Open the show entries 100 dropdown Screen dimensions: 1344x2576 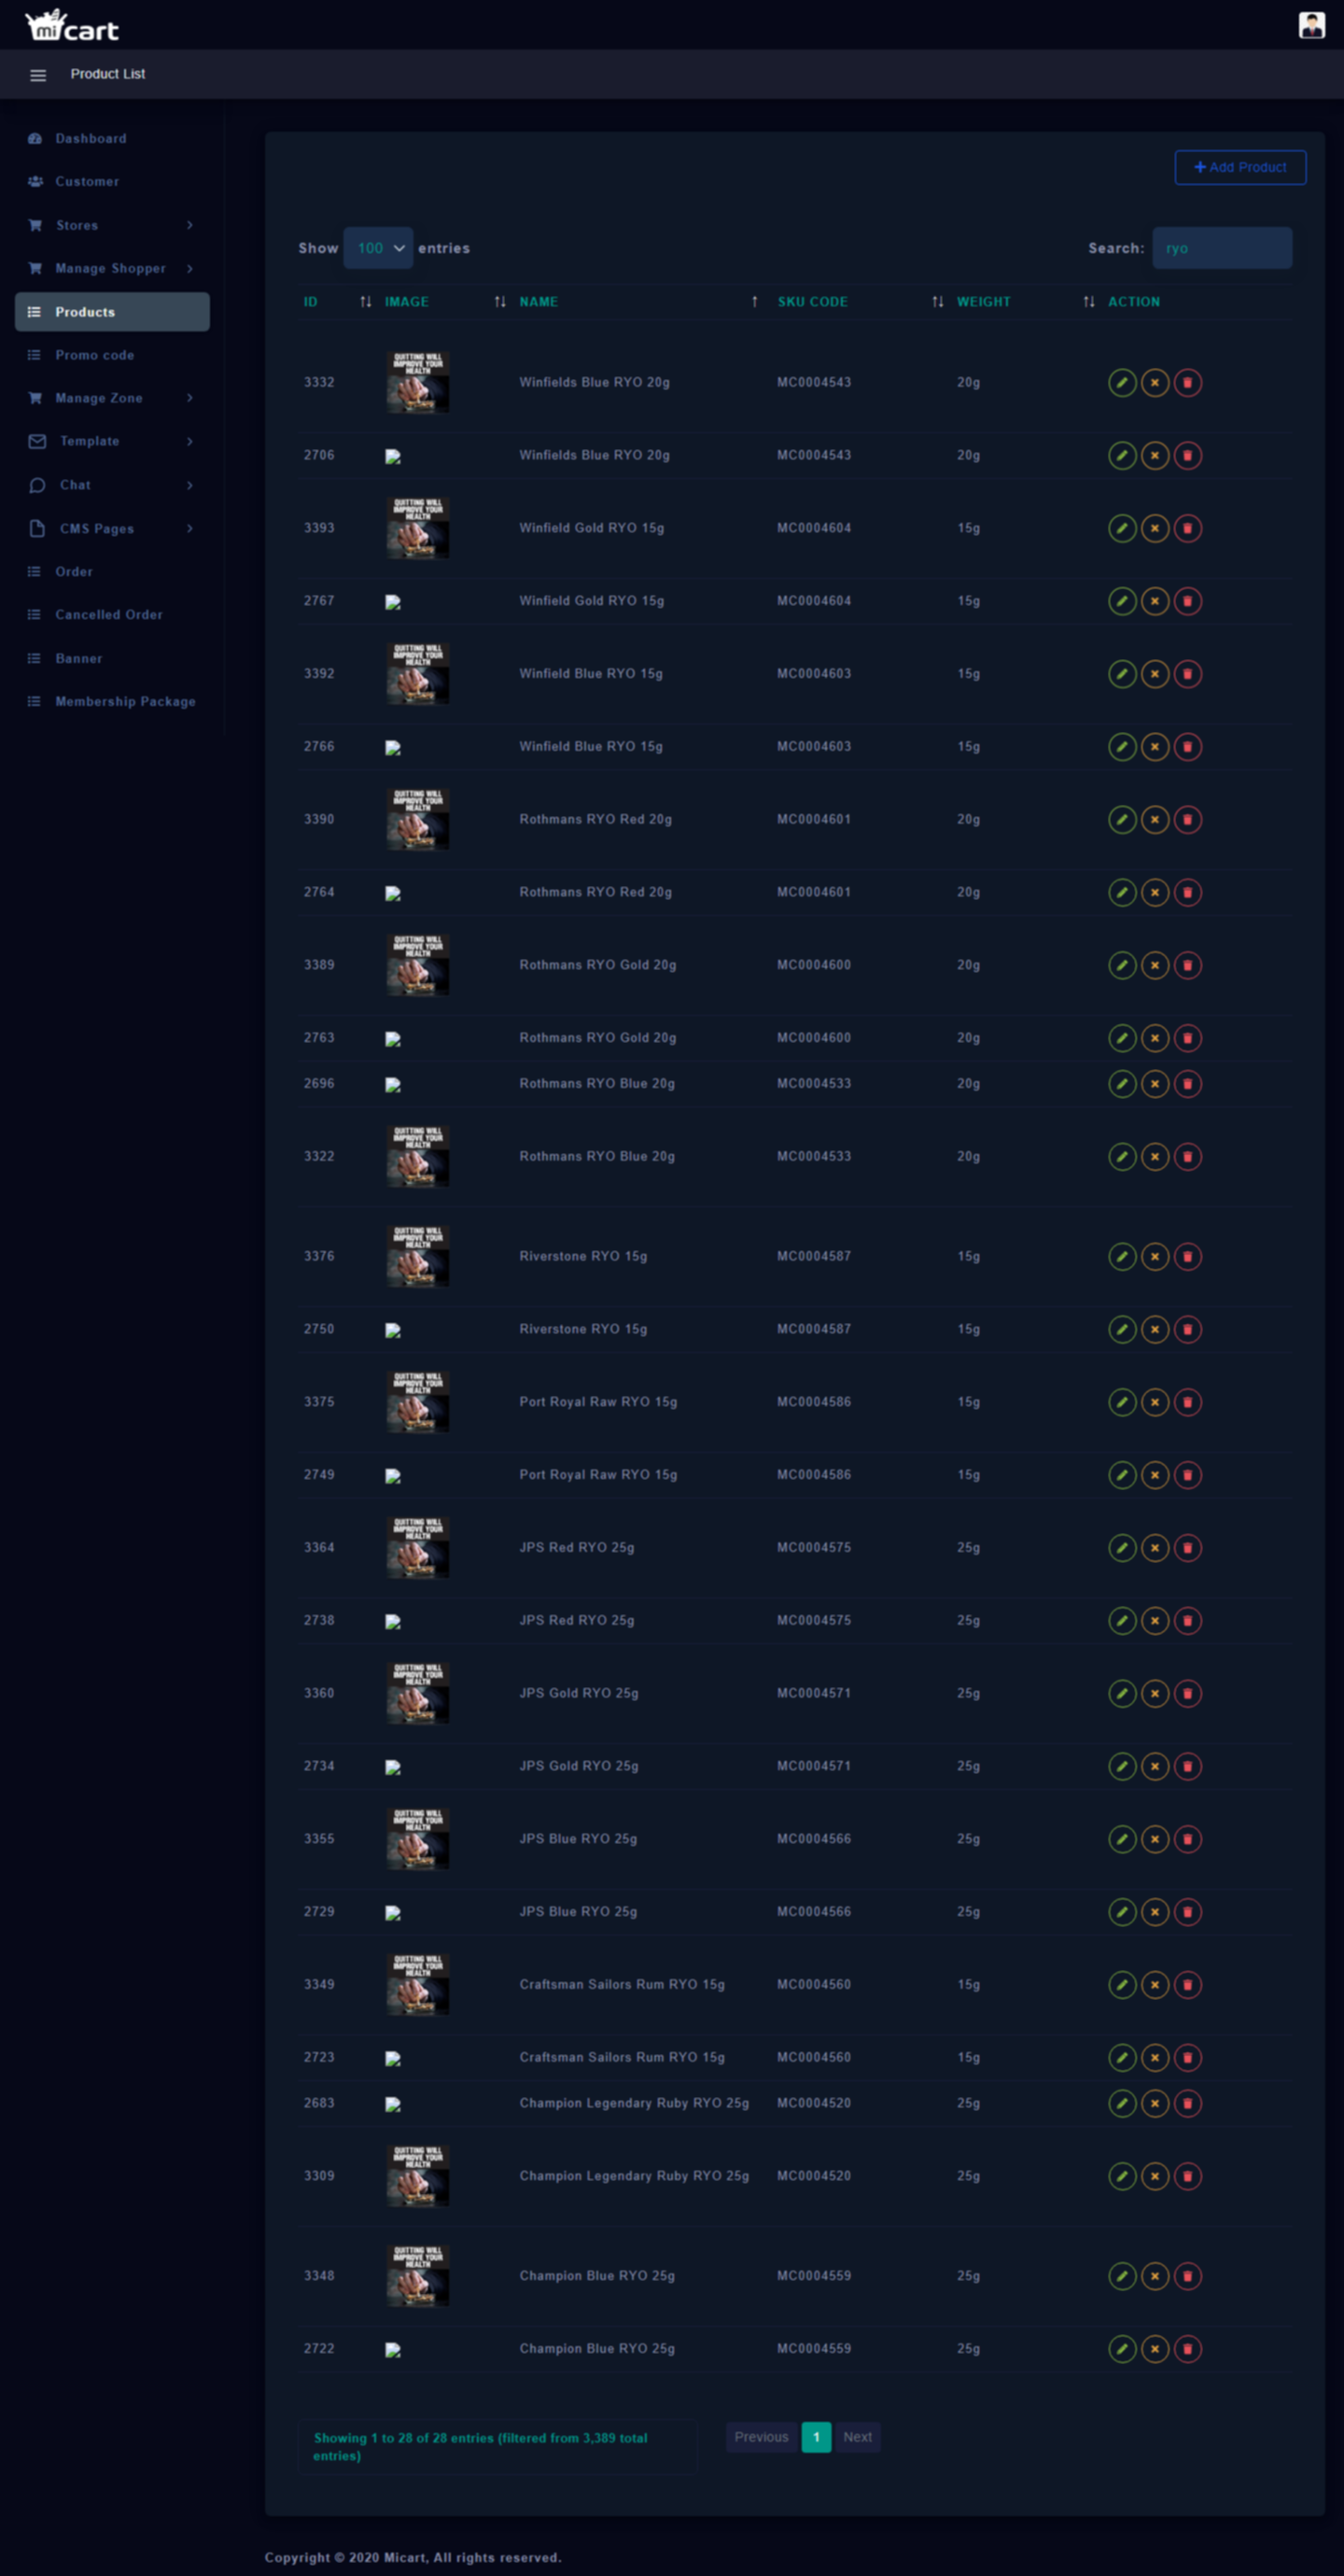pyautogui.click(x=378, y=248)
